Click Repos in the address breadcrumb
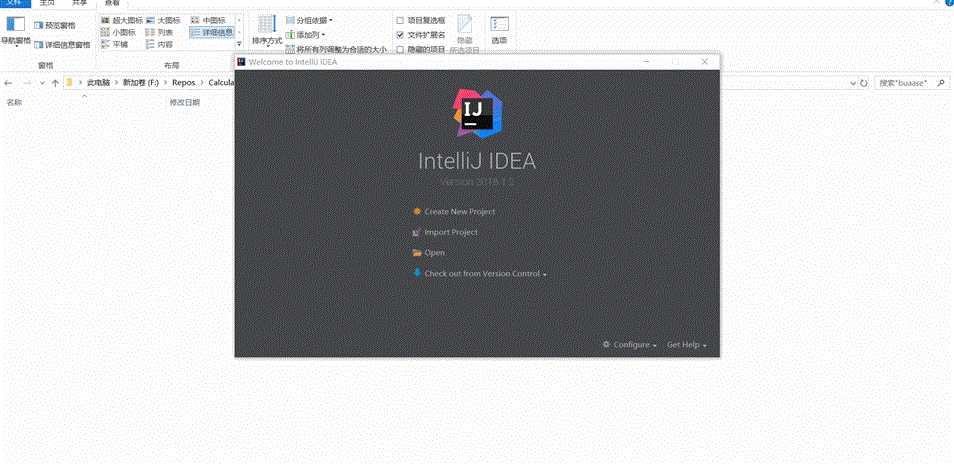 (x=183, y=83)
